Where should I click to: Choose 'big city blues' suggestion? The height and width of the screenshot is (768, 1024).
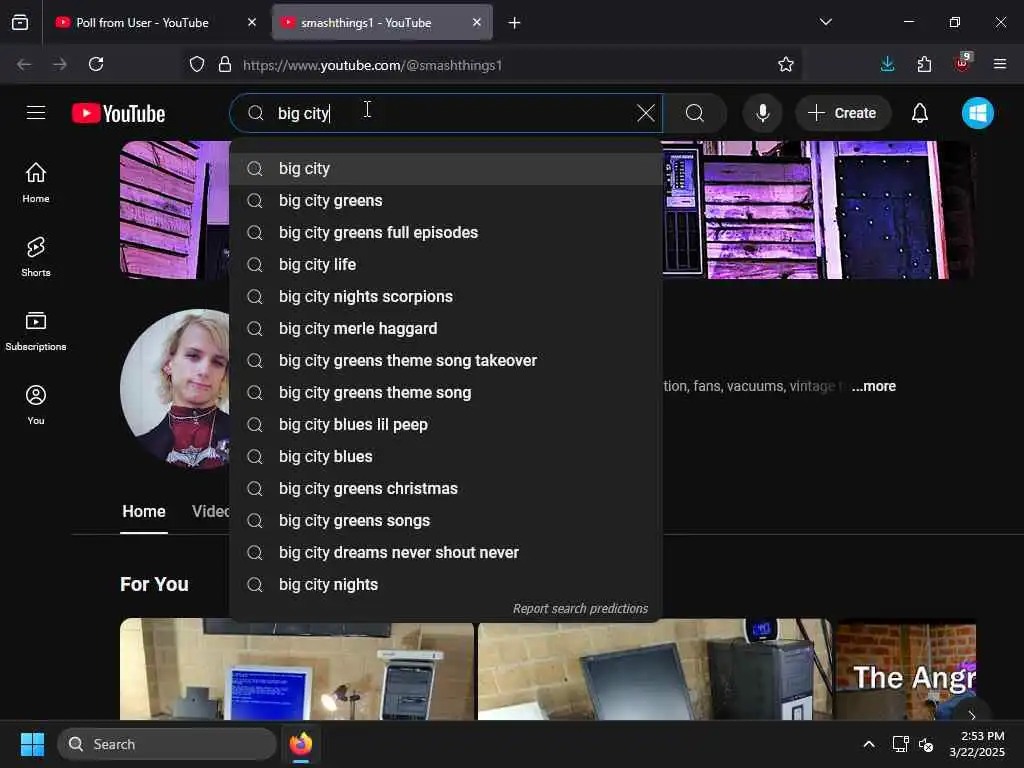[x=446, y=456]
